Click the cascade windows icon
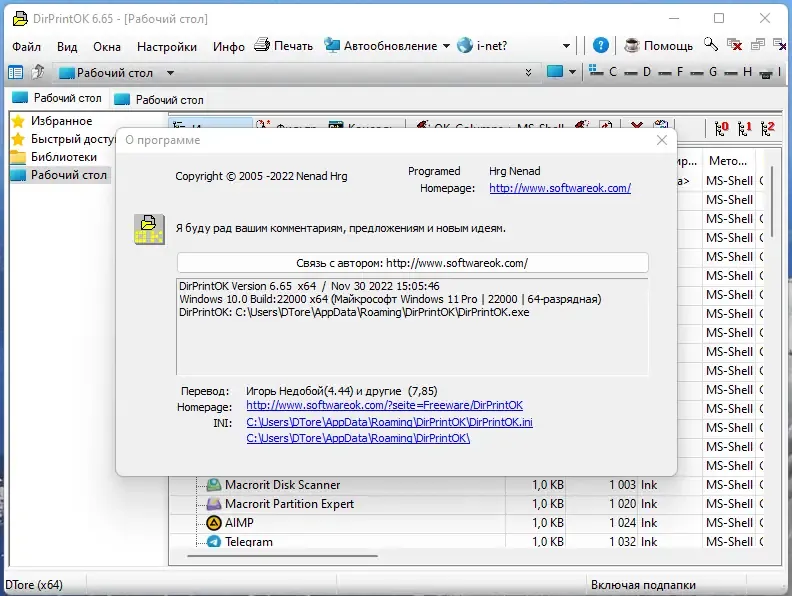This screenshot has height=596, width=792. click(758, 44)
